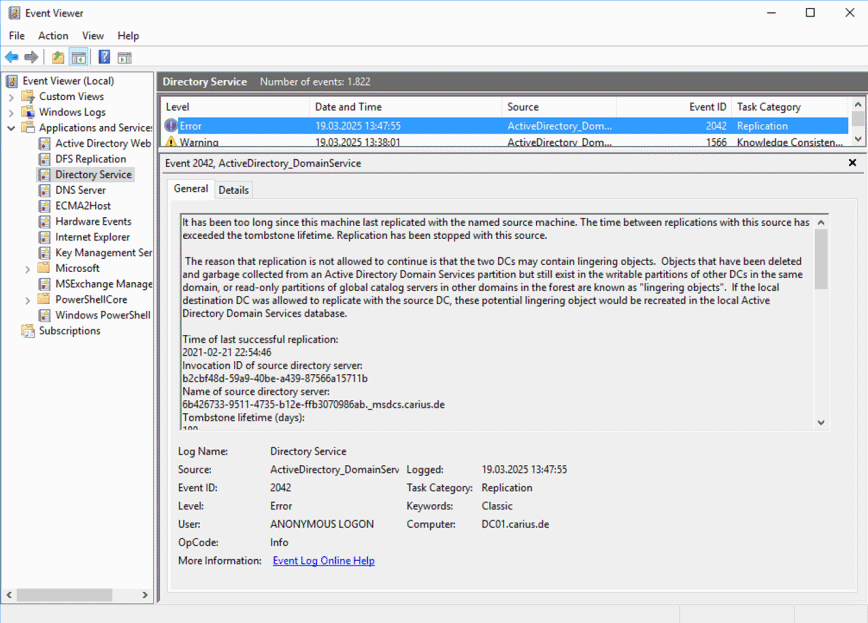Sort events by Event ID column
The image size is (868, 623).
[x=674, y=107]
